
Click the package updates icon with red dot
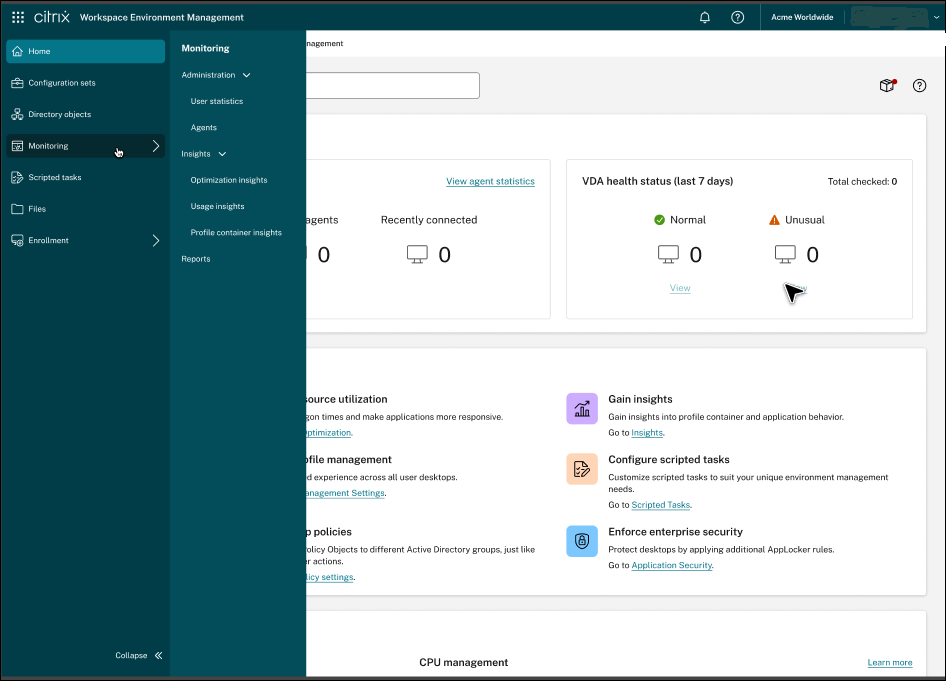887,86
